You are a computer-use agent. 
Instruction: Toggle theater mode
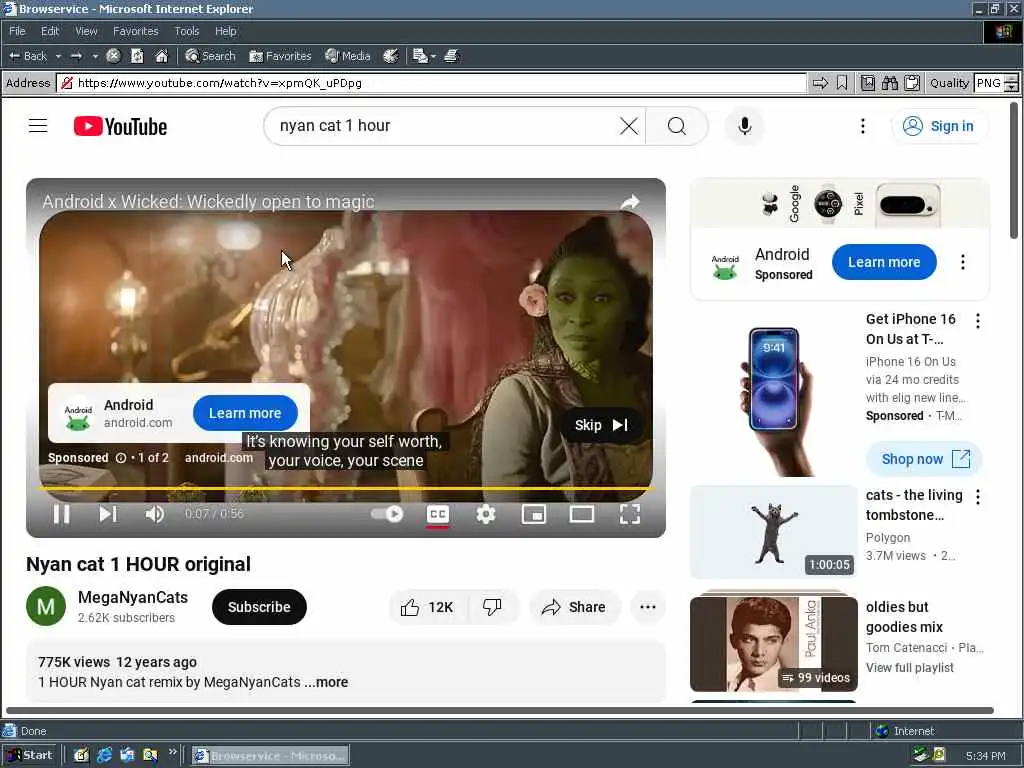(581, 514)
